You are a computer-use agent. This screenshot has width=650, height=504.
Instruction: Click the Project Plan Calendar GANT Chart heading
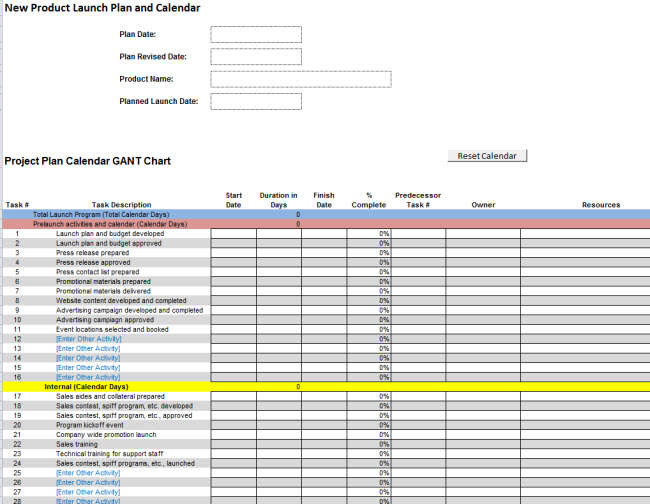click(87, 161)
